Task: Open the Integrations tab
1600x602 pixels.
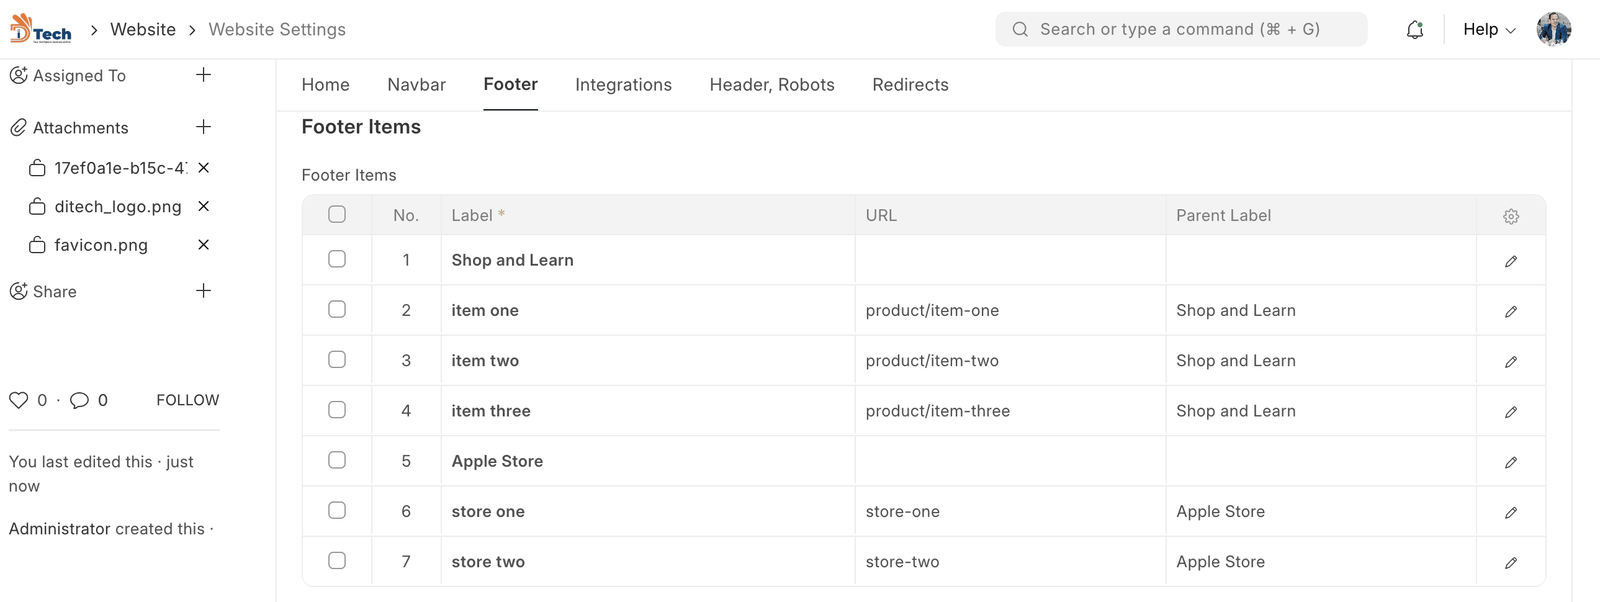Action: coord(623,85)
